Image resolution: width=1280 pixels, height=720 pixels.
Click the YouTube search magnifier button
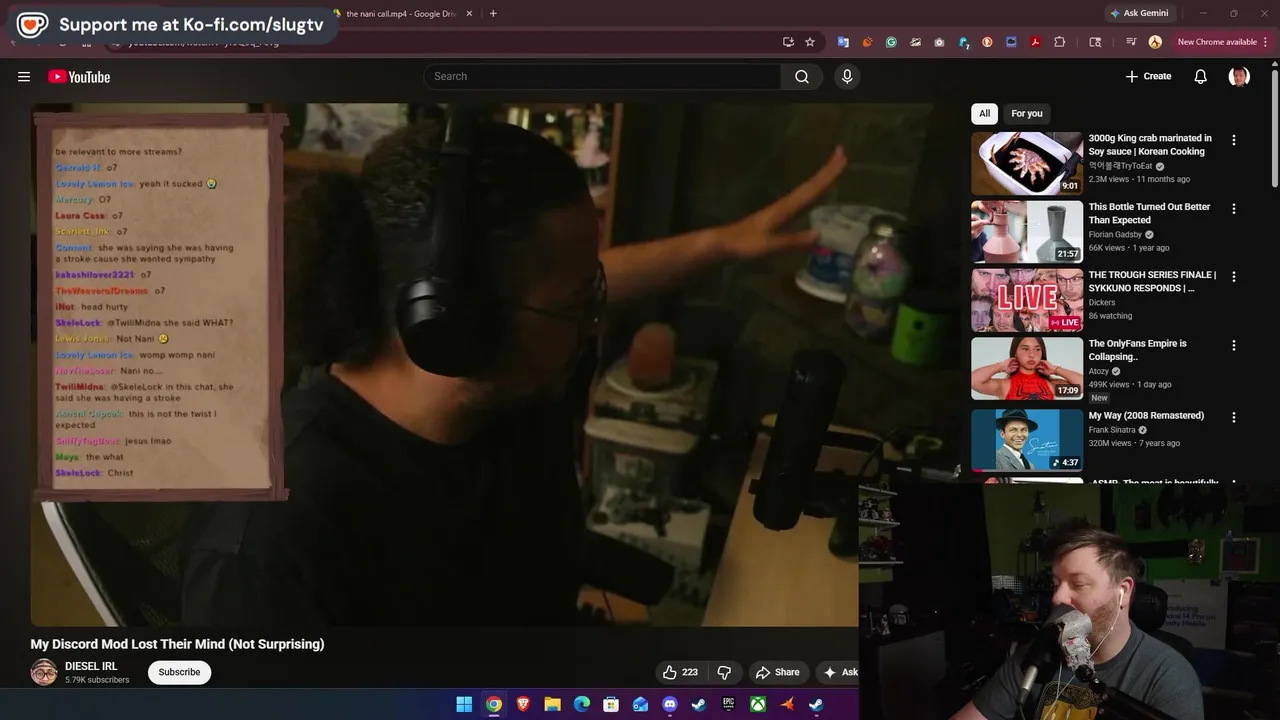click(x=802, y=76)
